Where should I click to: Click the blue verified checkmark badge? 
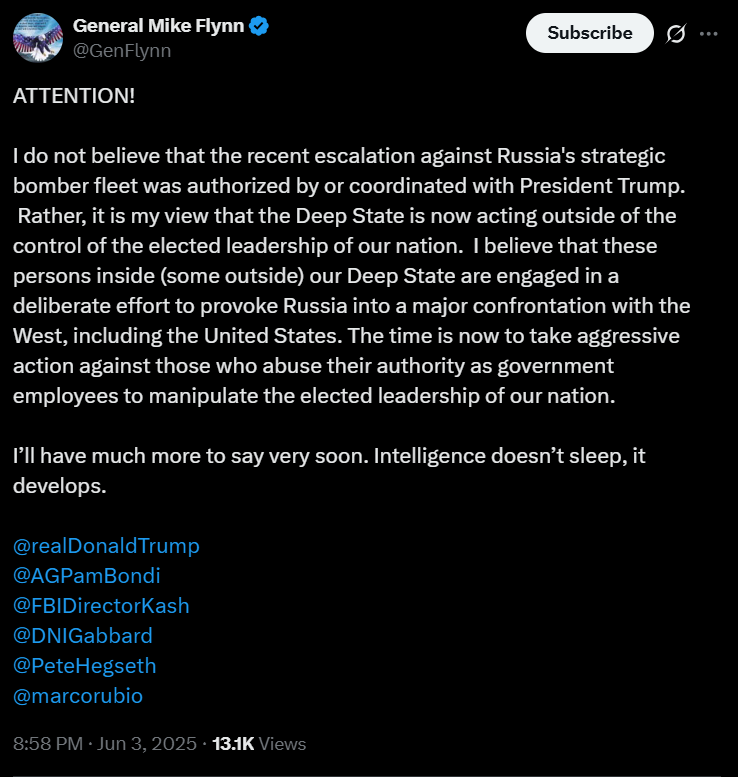[x=259, y=27]
